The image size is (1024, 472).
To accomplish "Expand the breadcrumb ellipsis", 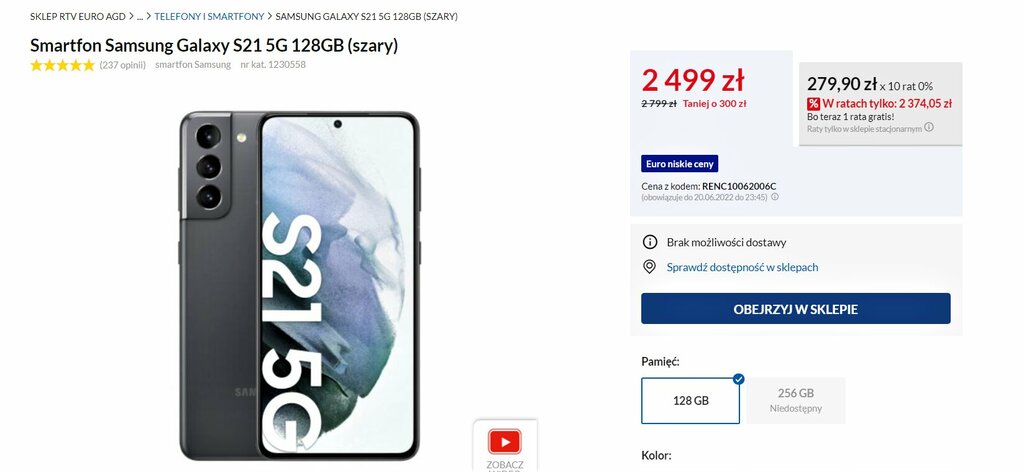I will pyautogui.click(x=139, y=16).
